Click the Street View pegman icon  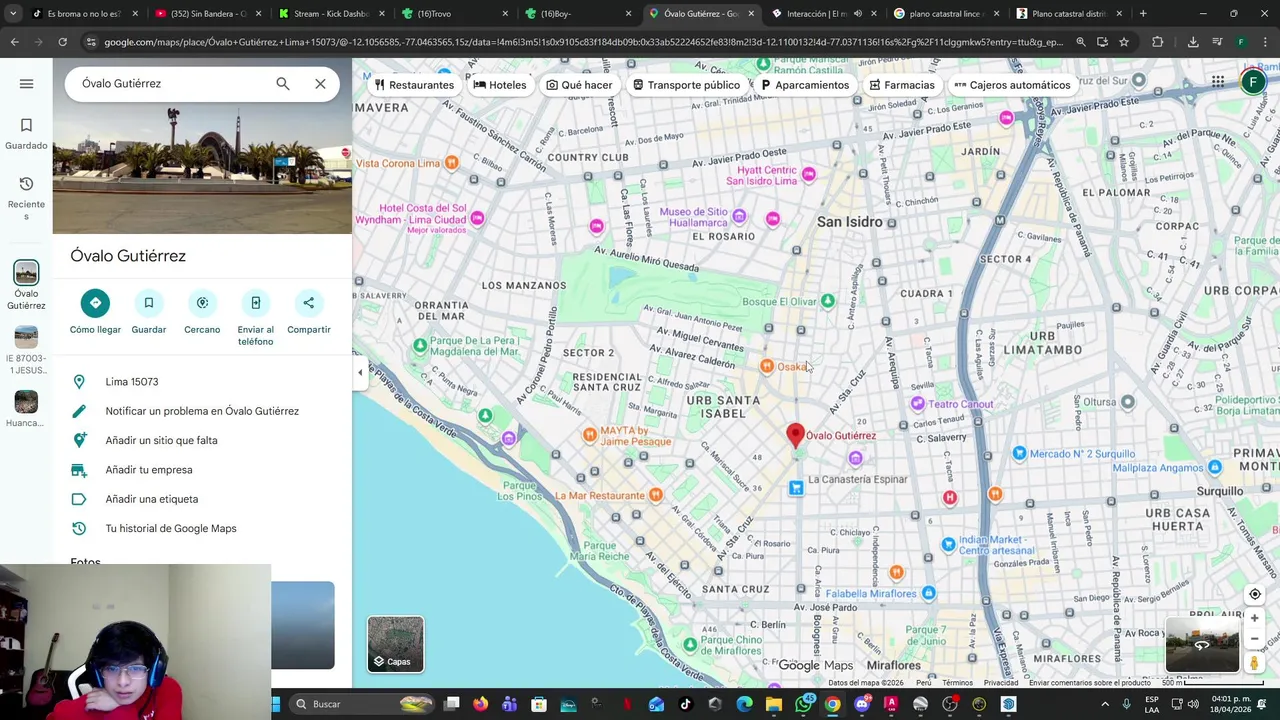click(x=1254, y=663)
